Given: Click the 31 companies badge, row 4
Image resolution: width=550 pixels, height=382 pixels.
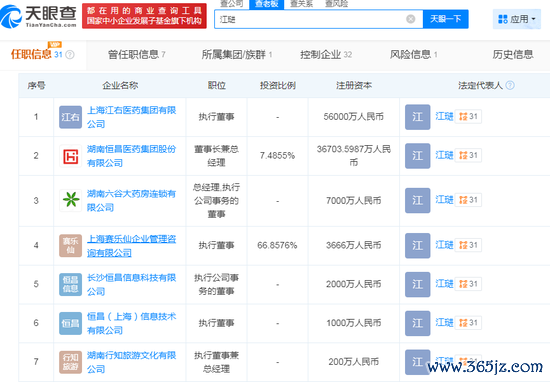Looking at the screenshot, I should click(468, 245).
